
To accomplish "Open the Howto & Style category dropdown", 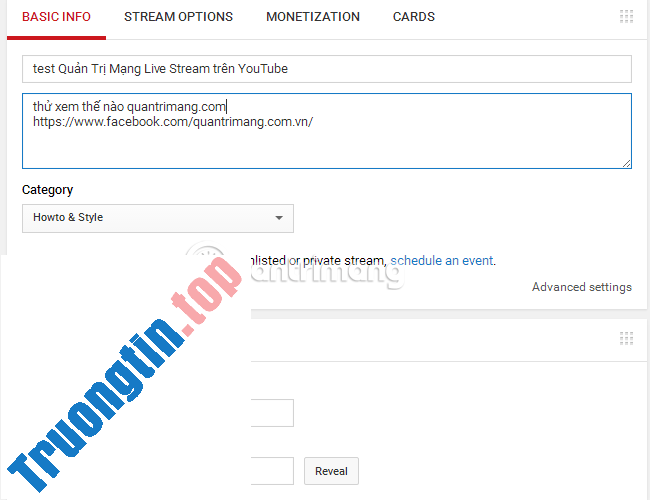I will (158, 218).
